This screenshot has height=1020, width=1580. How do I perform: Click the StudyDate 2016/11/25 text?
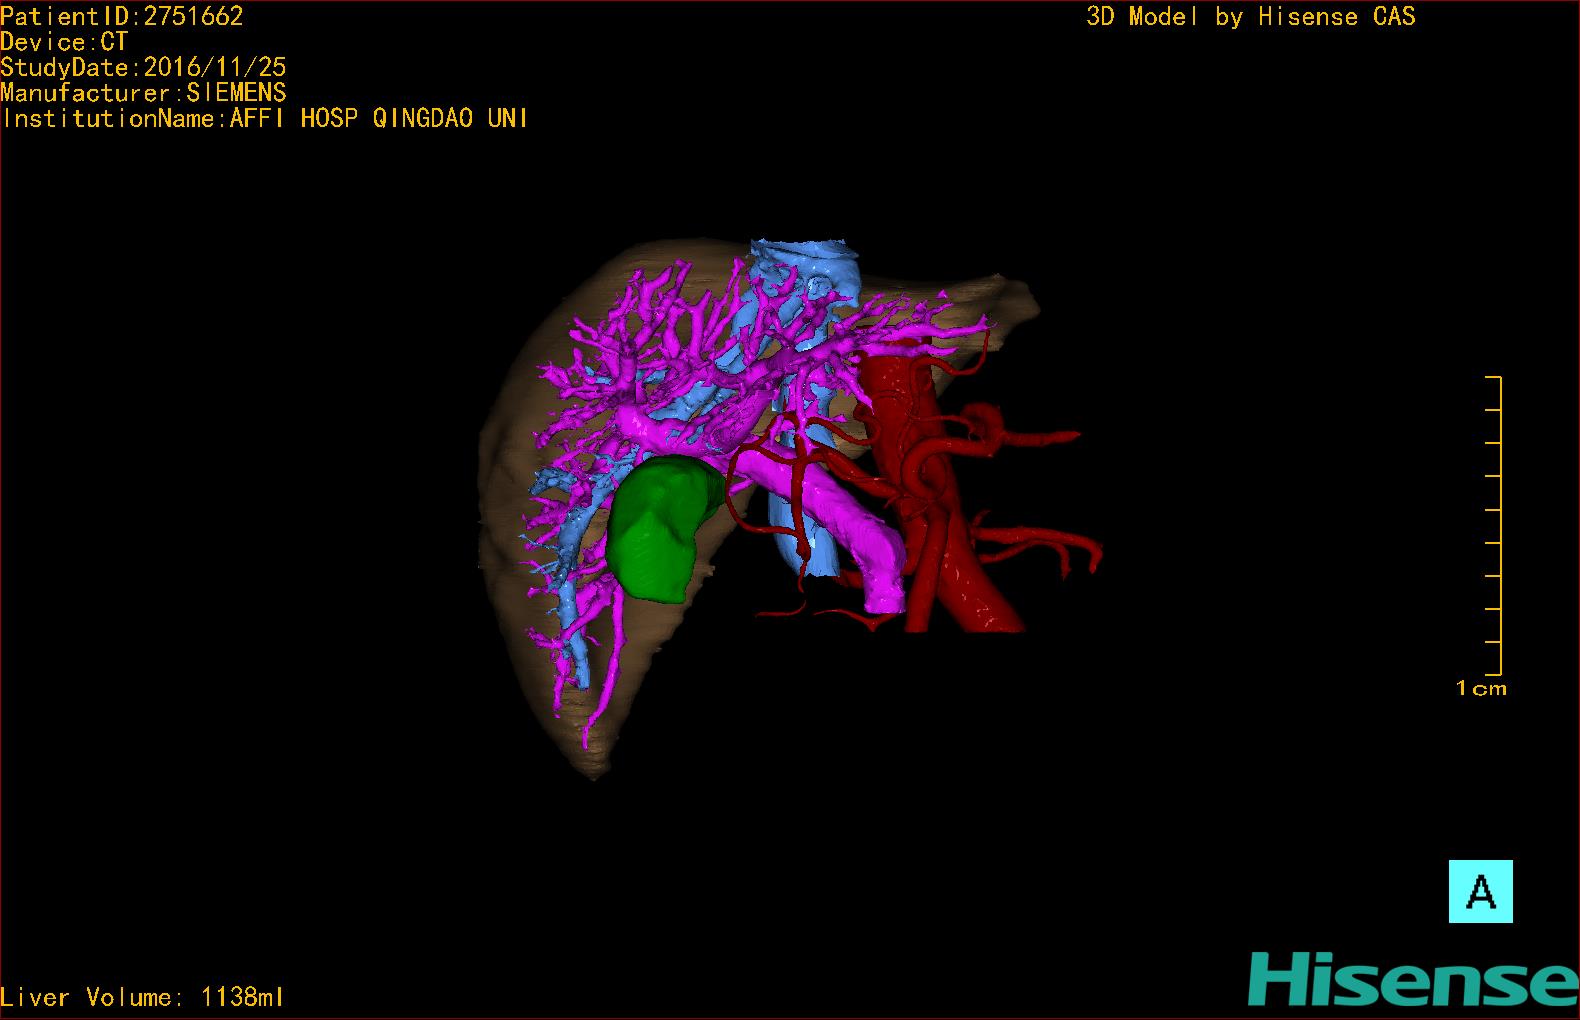pyautogui.click(x=143, y=67)
